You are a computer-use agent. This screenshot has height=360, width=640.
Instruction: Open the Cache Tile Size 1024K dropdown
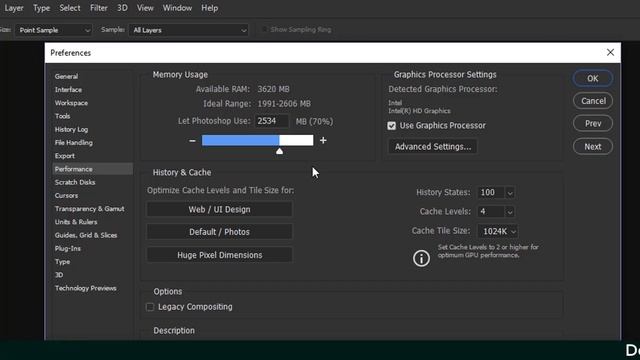click(x=498, y=231)
